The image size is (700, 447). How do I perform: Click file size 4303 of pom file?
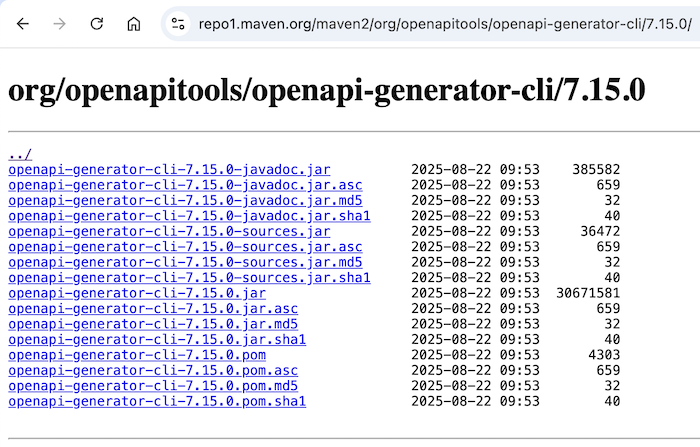(604, 355)
